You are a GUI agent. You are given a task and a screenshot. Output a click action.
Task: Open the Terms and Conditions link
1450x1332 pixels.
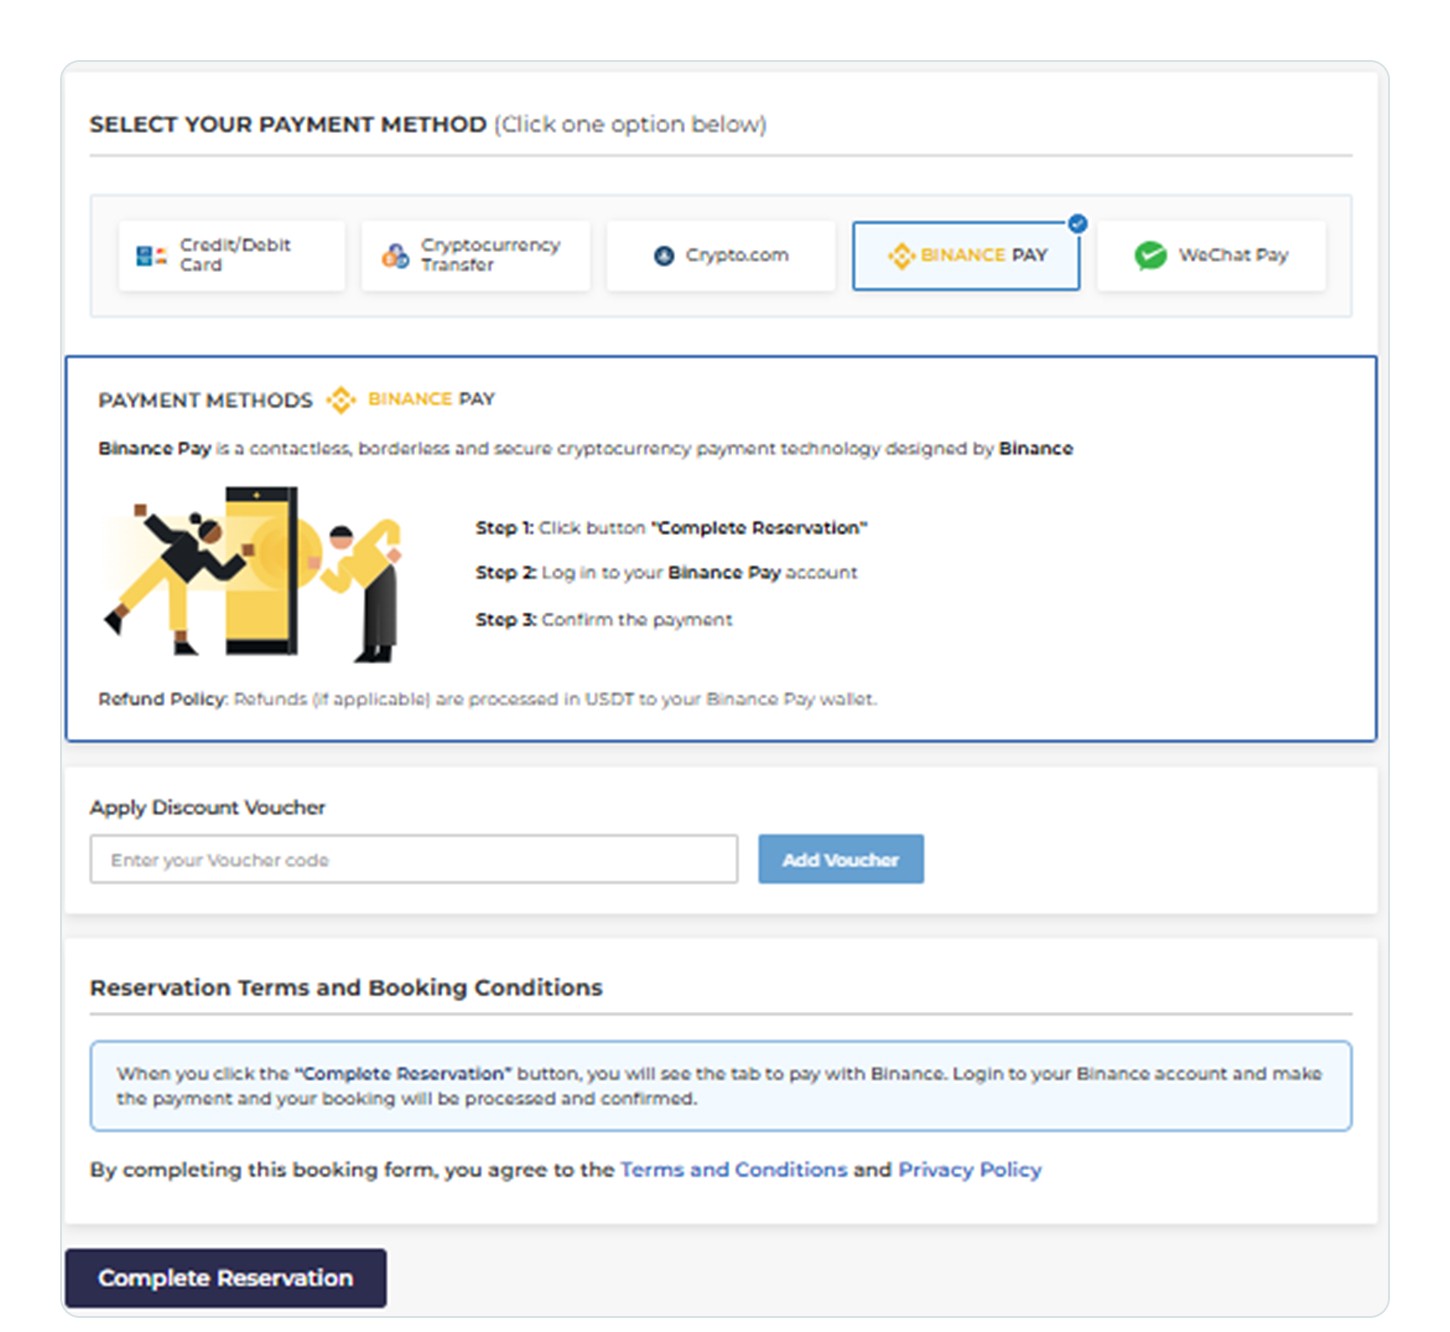734,1170
